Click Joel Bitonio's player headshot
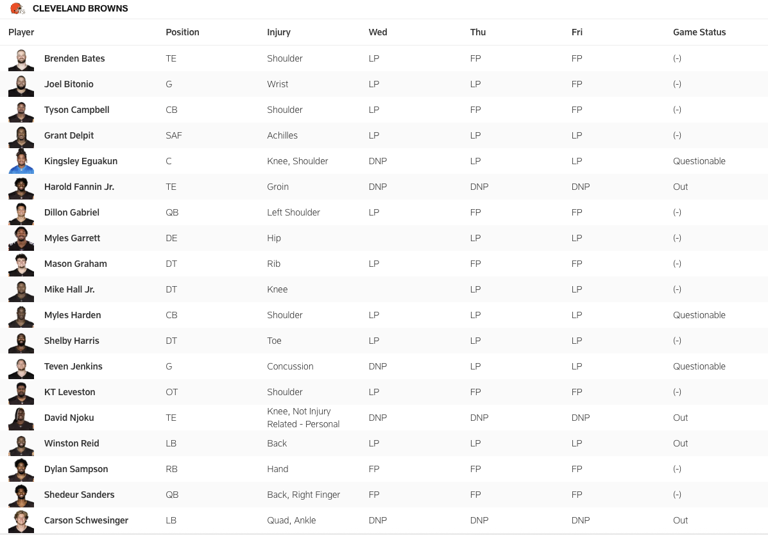 (21, 85)
